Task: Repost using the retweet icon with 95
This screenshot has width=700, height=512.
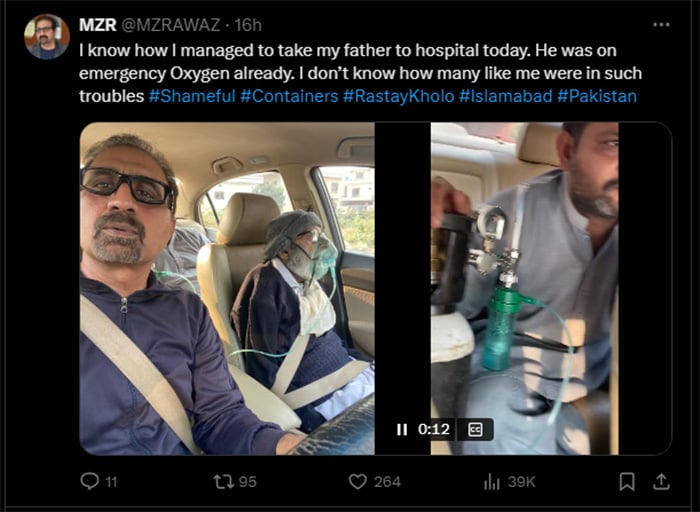Action: point(224,482)
